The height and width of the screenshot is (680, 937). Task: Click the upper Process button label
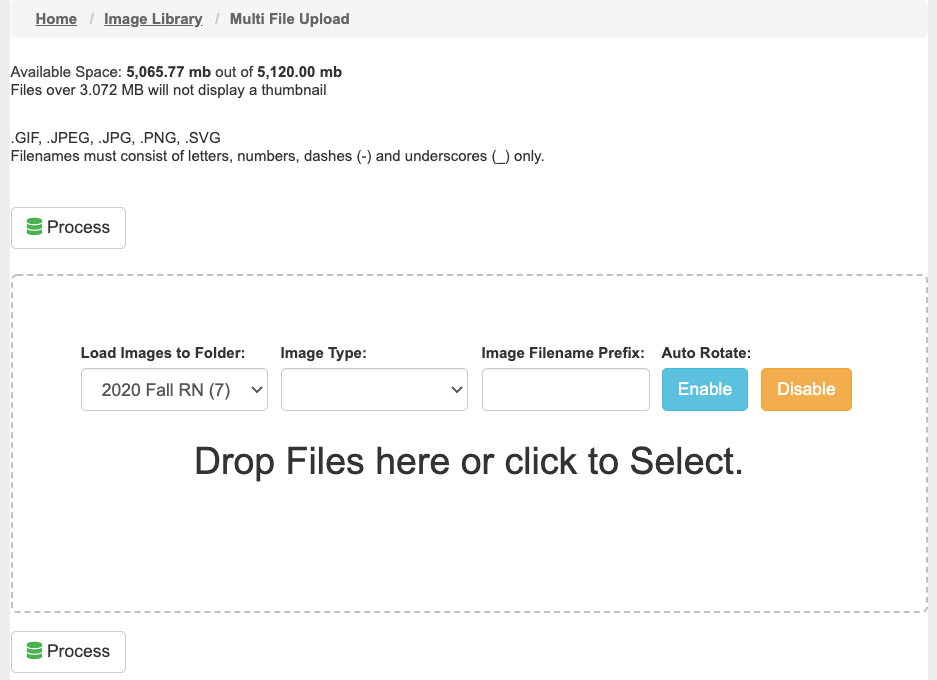pos(78,227)
